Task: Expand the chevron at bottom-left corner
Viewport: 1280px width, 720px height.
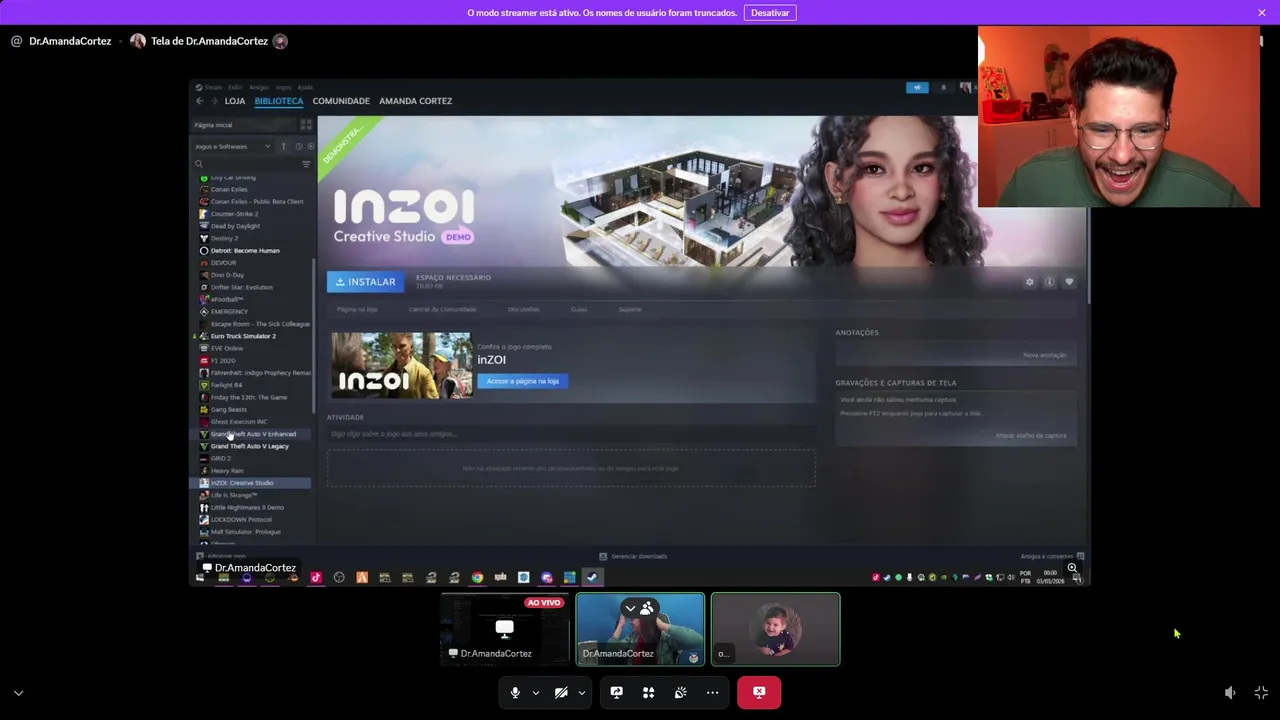Action: pos(18,693)
